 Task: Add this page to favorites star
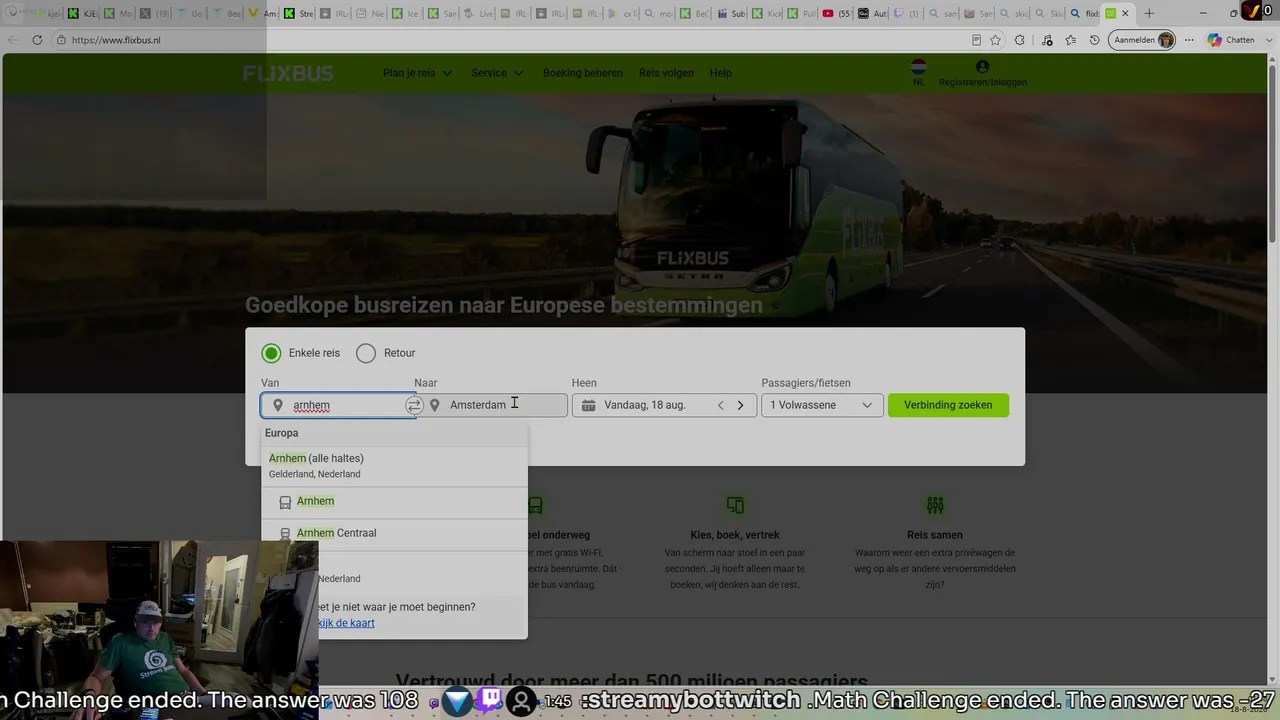[995, 40]
